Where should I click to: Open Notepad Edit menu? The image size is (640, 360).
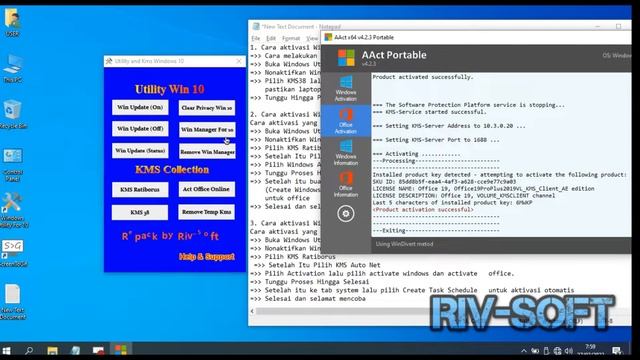271,38
